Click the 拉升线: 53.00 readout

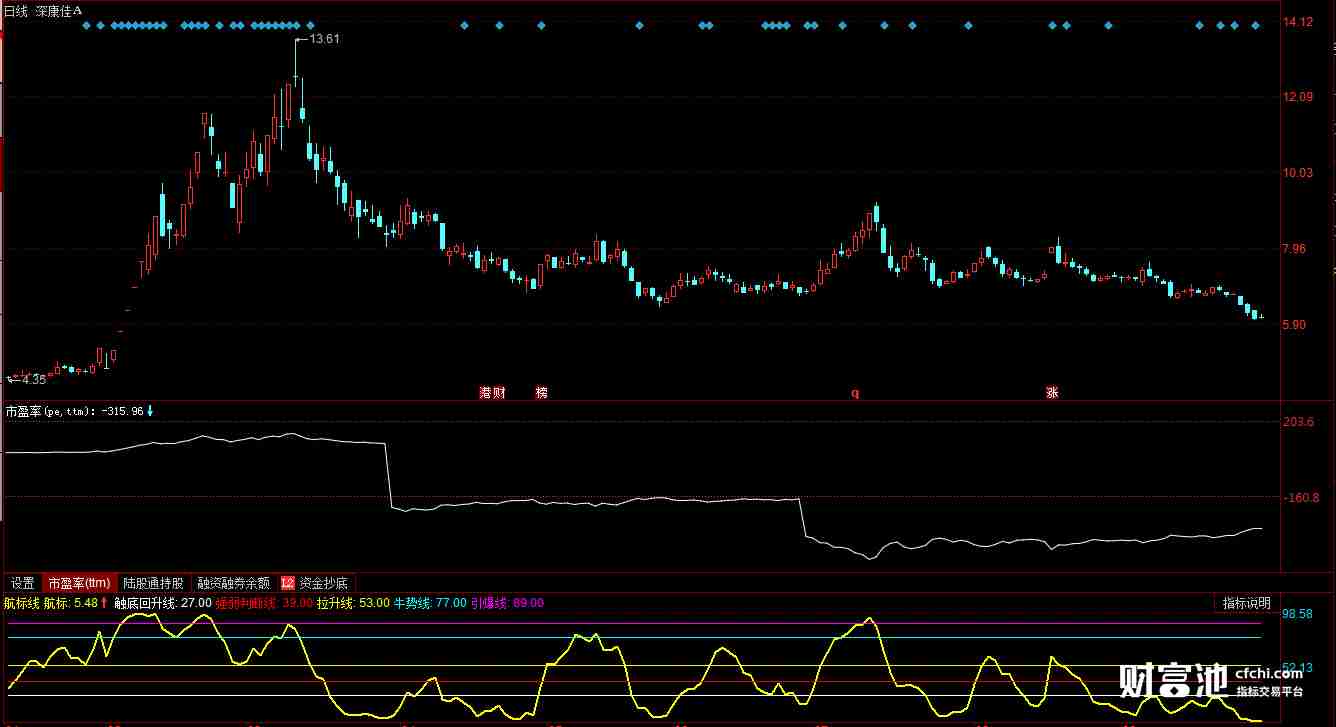coord(353,603)
